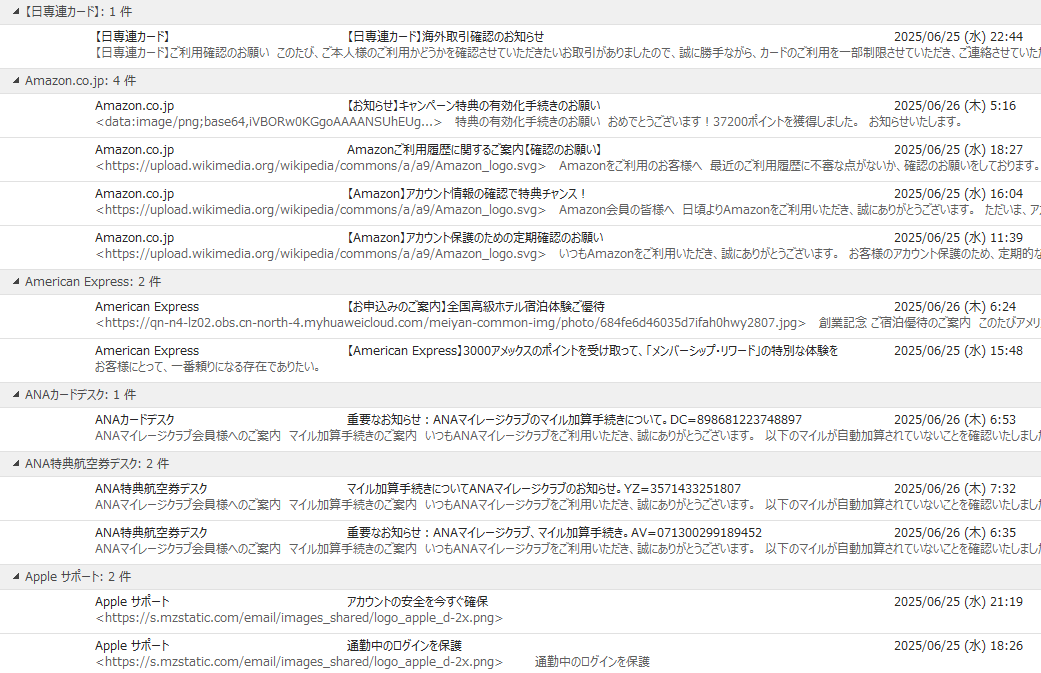
Task: Select sender Apple サポート on the 21:19 email
Action: pyautogui.click(x=132, y=601)
